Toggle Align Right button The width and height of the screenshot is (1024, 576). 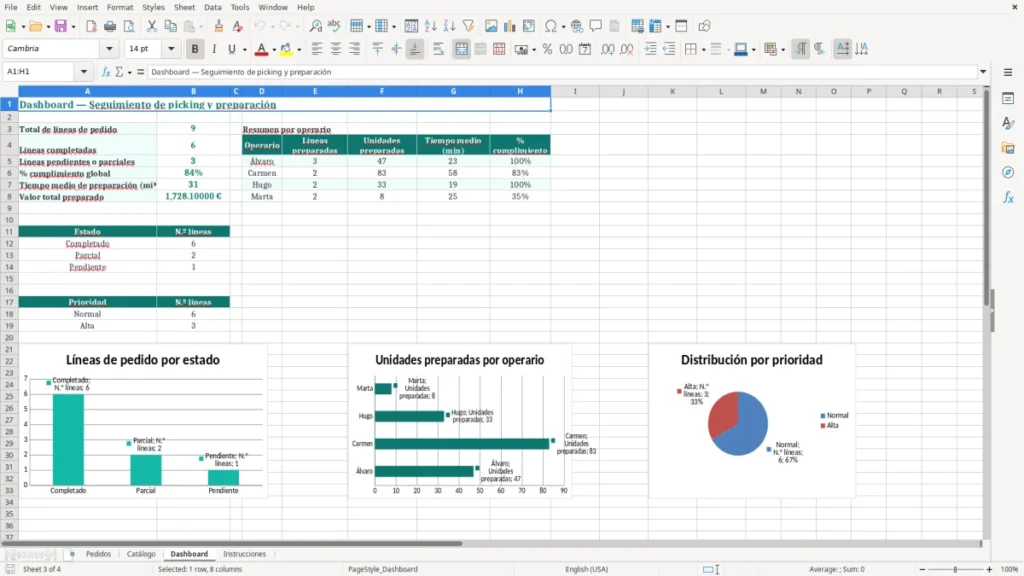coord(355,49)
